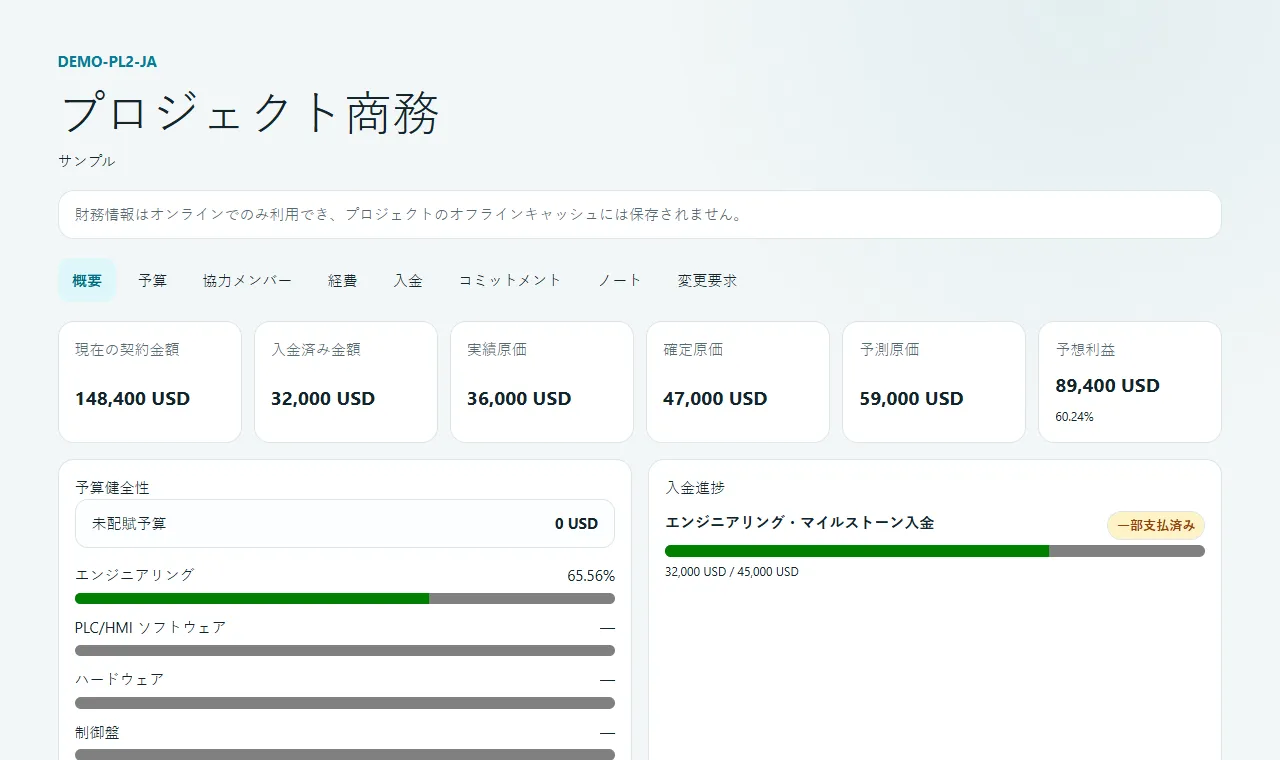Click the 32,000 USD / 45,000 USD text
The height and width of the screenshot is (760, 1280).
(732, 572)
